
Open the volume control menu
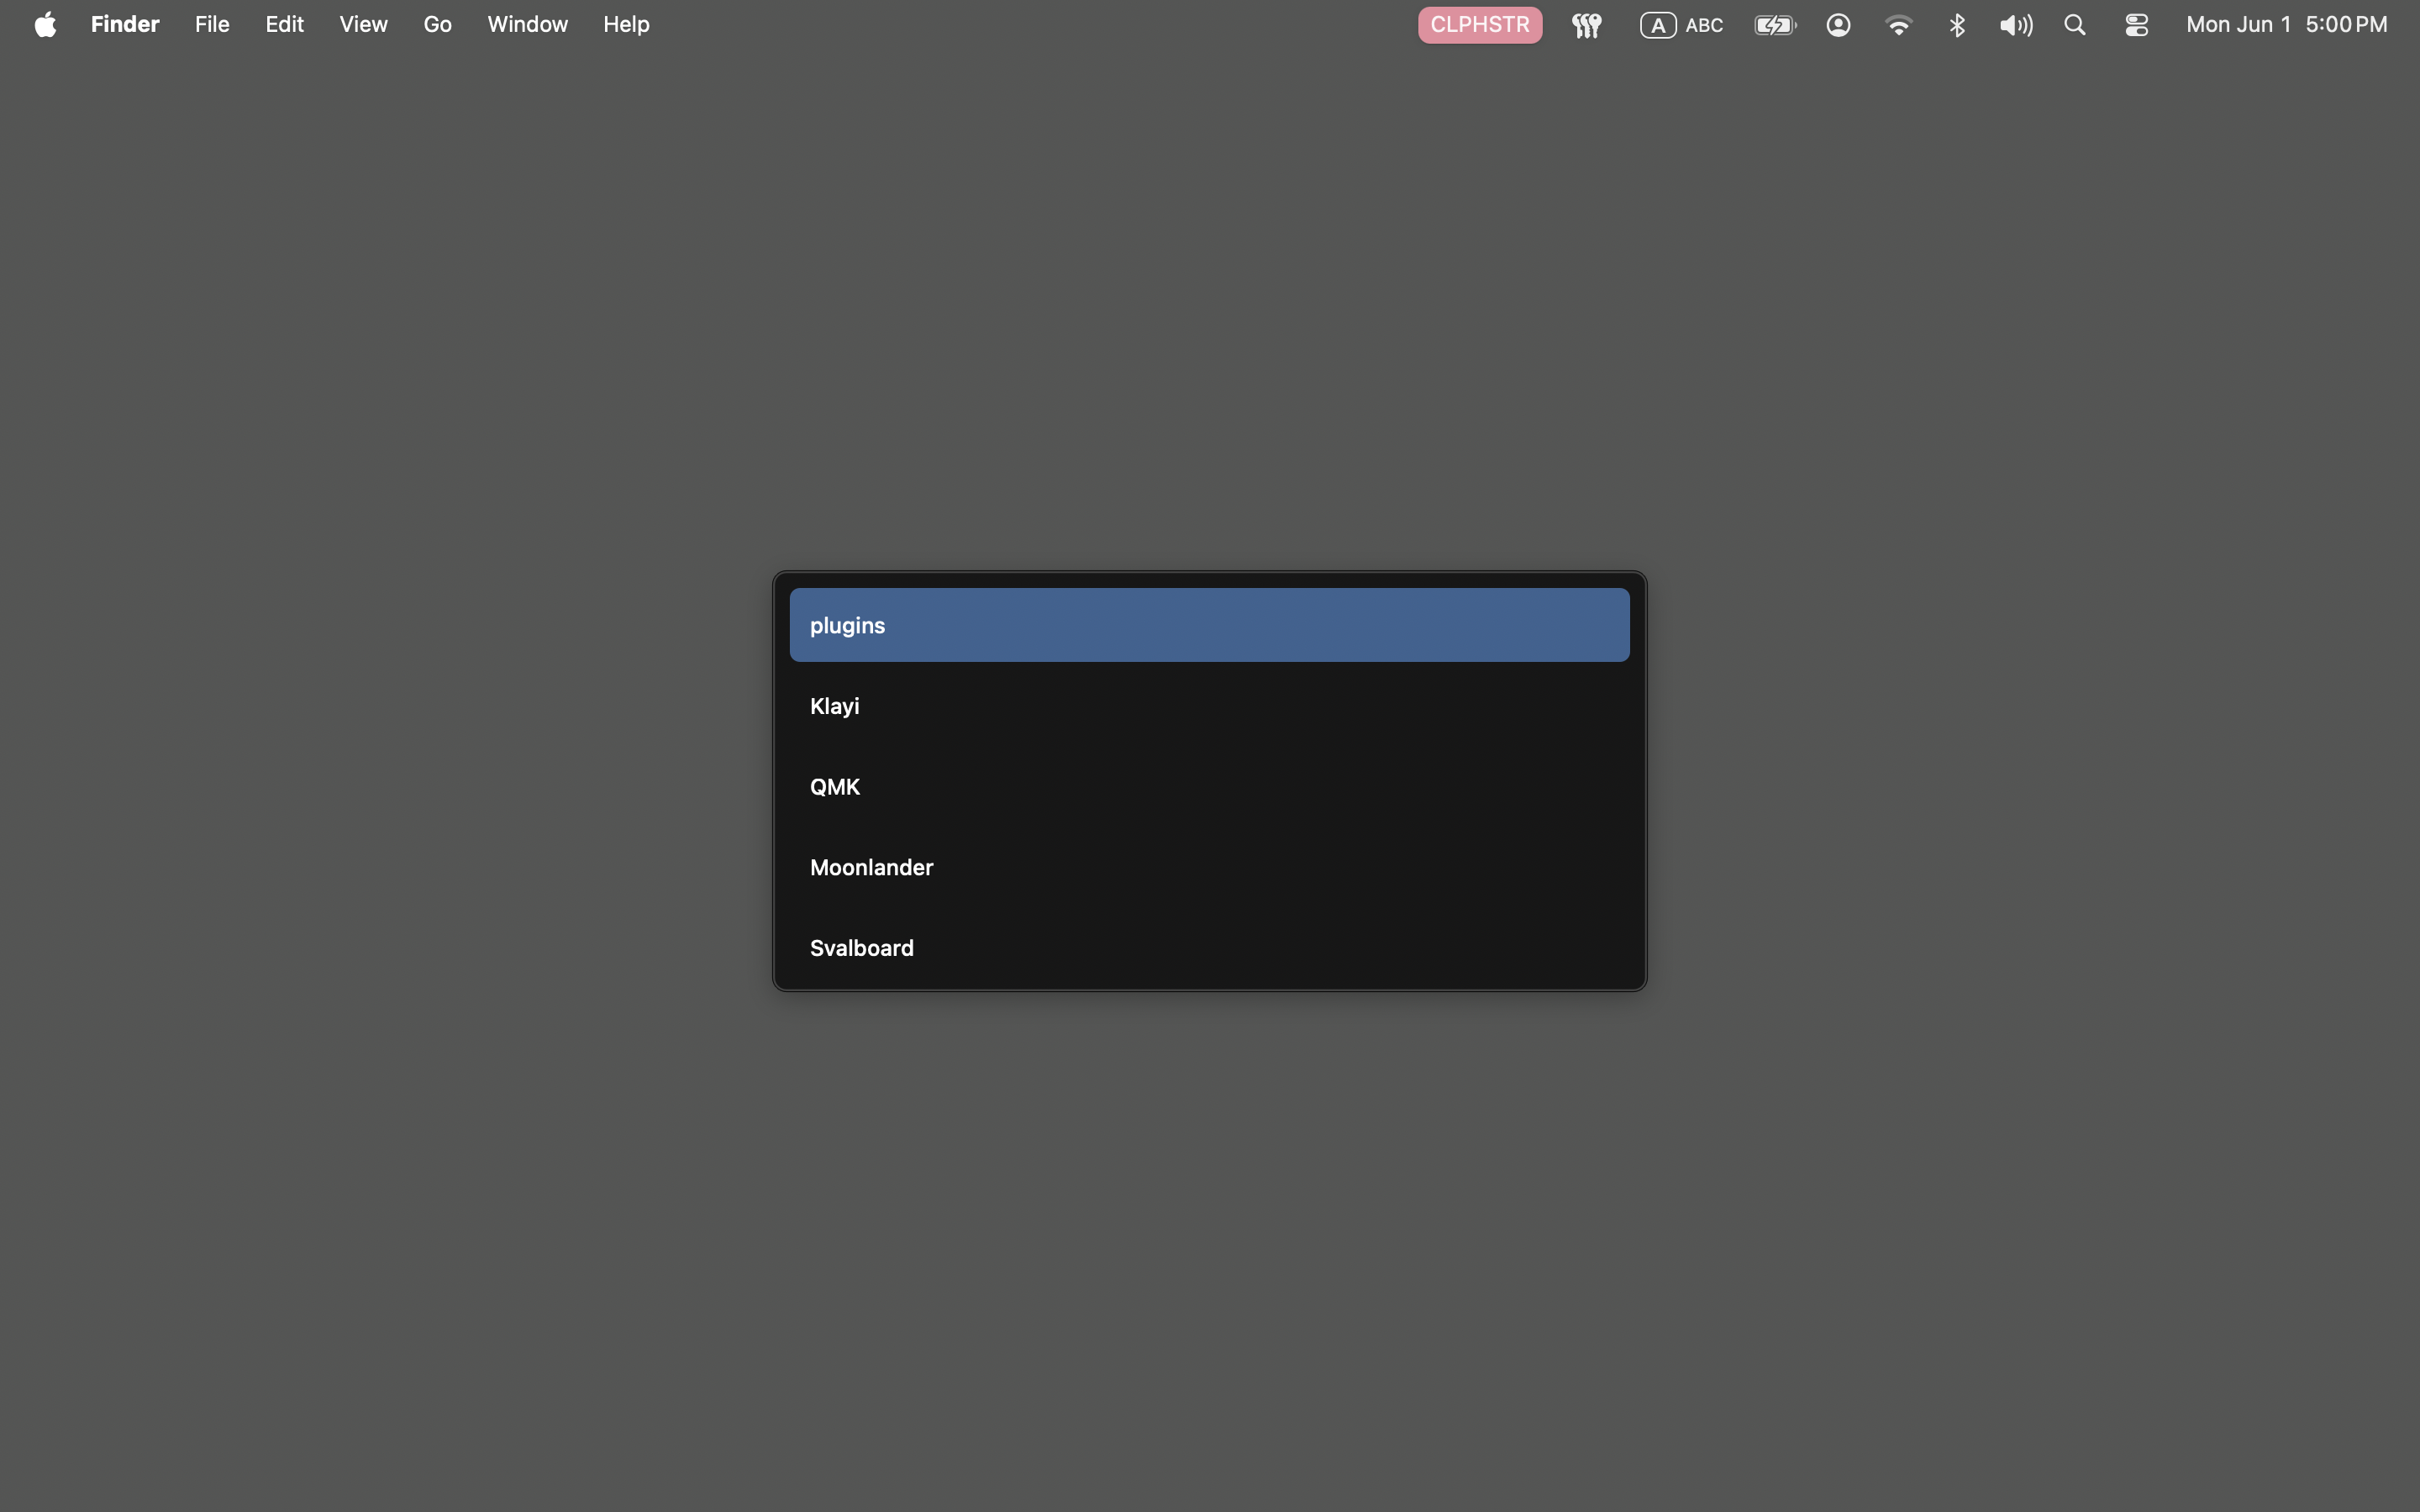pos(2016,25)
